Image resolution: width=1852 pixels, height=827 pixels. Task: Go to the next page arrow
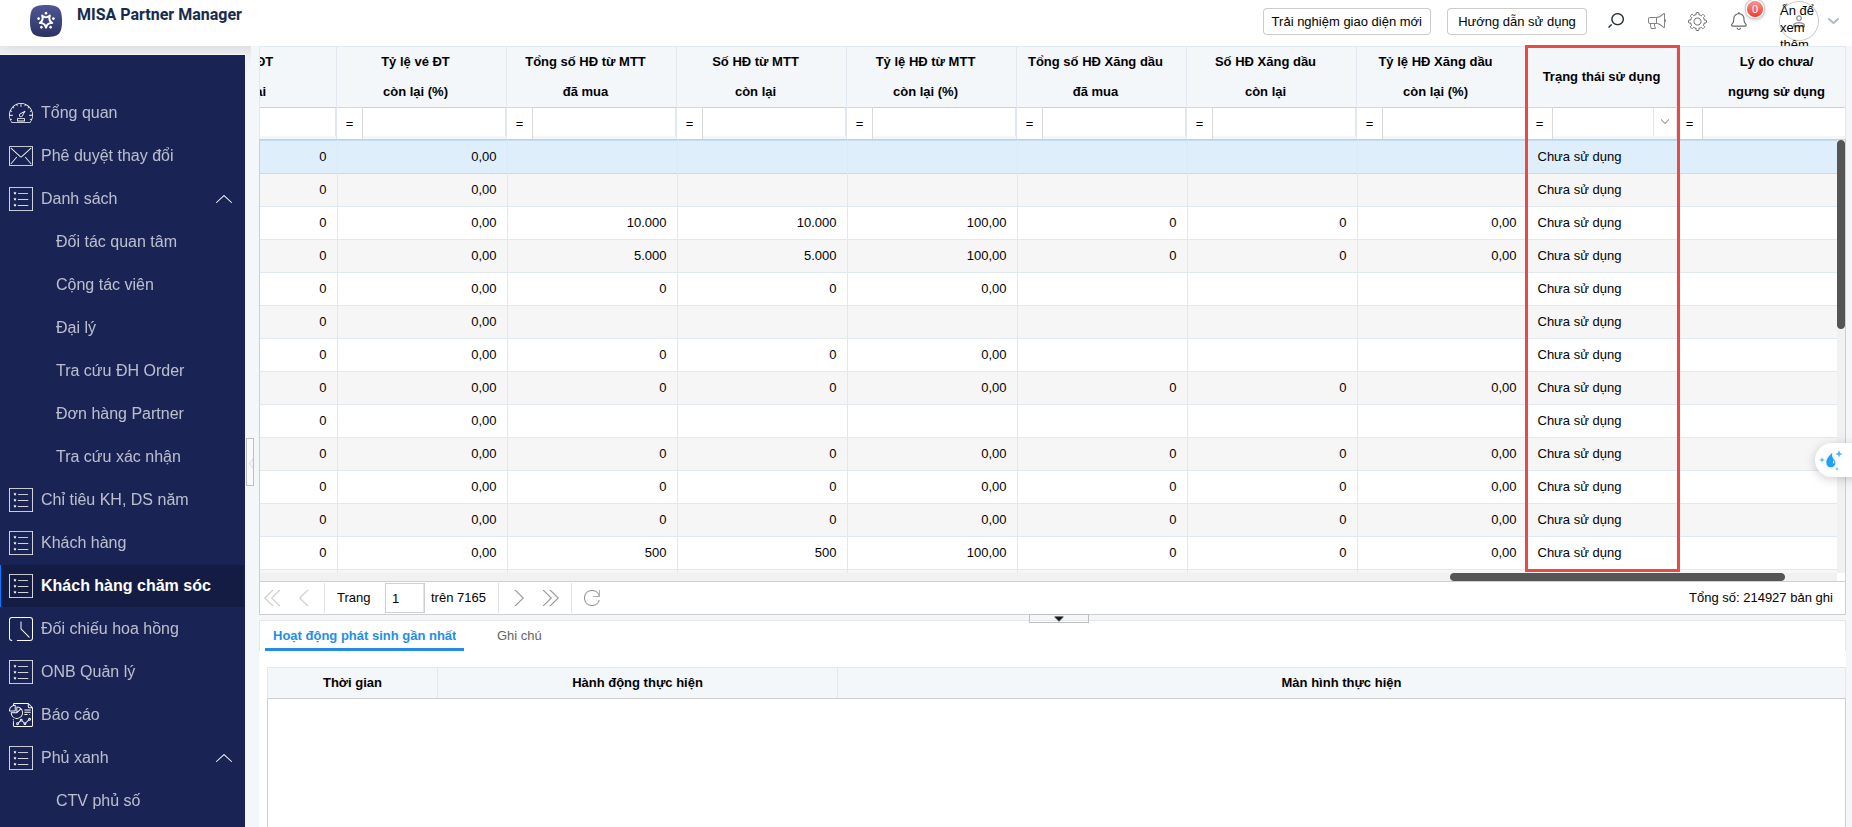518,598
